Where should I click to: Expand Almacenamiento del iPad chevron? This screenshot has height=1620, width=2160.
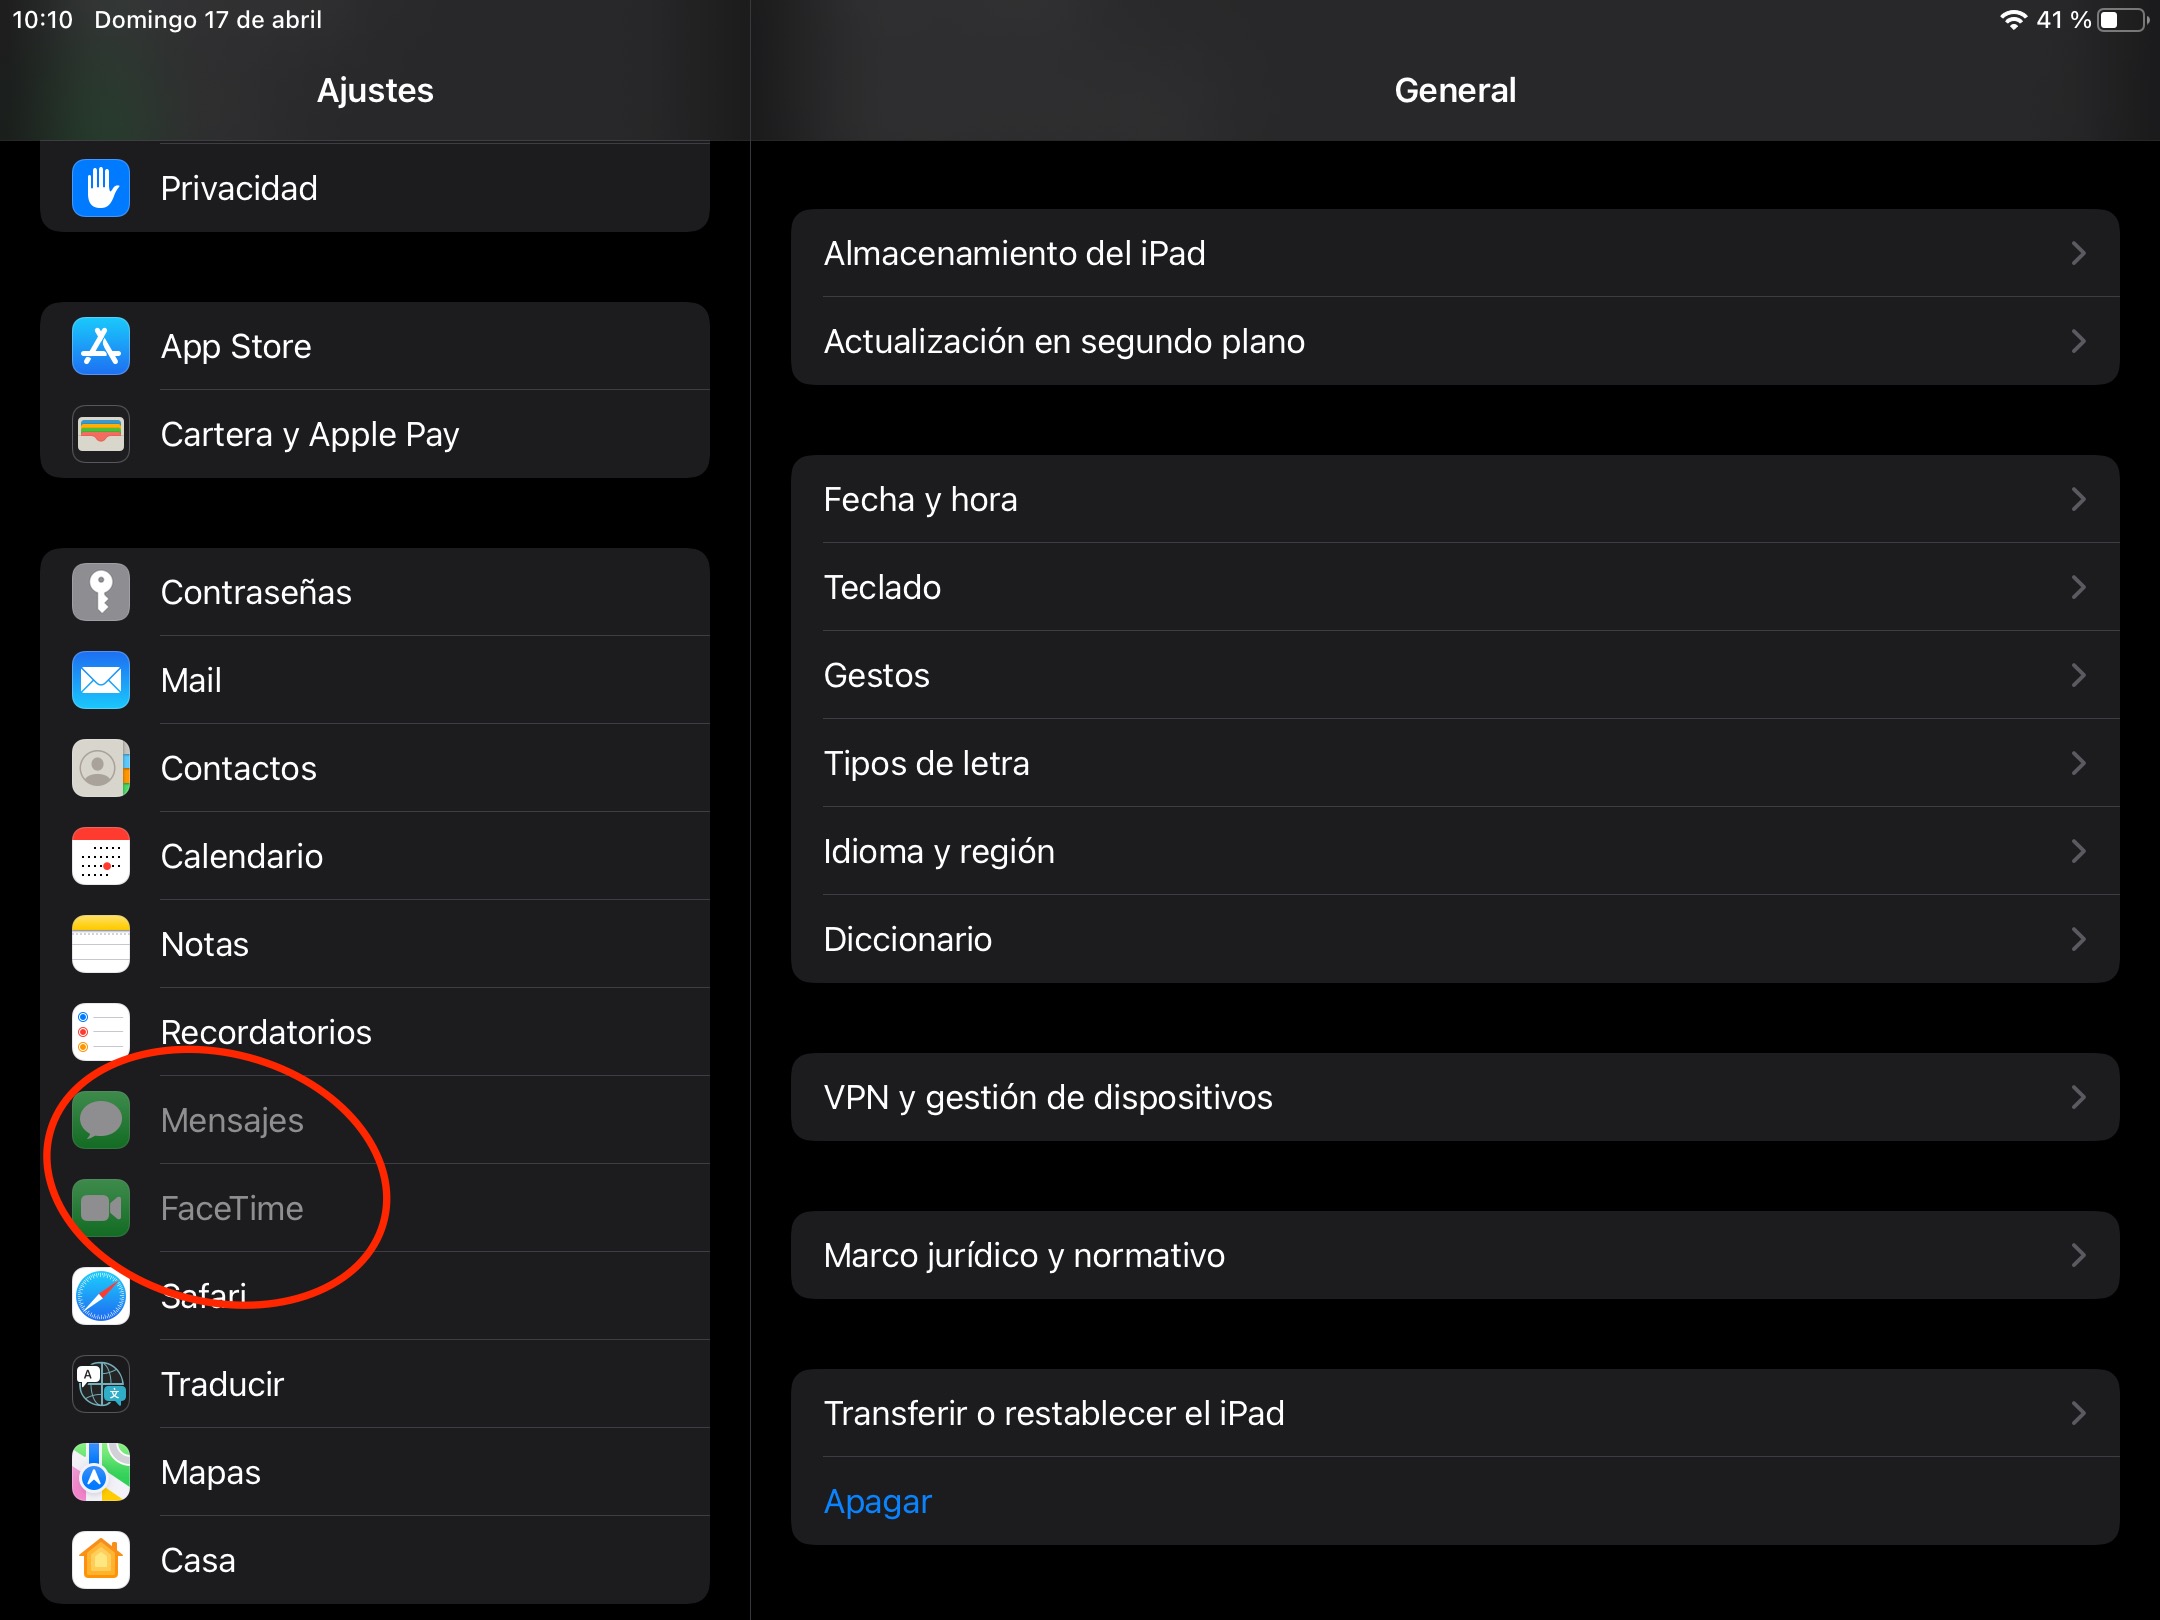[2079, 253]
